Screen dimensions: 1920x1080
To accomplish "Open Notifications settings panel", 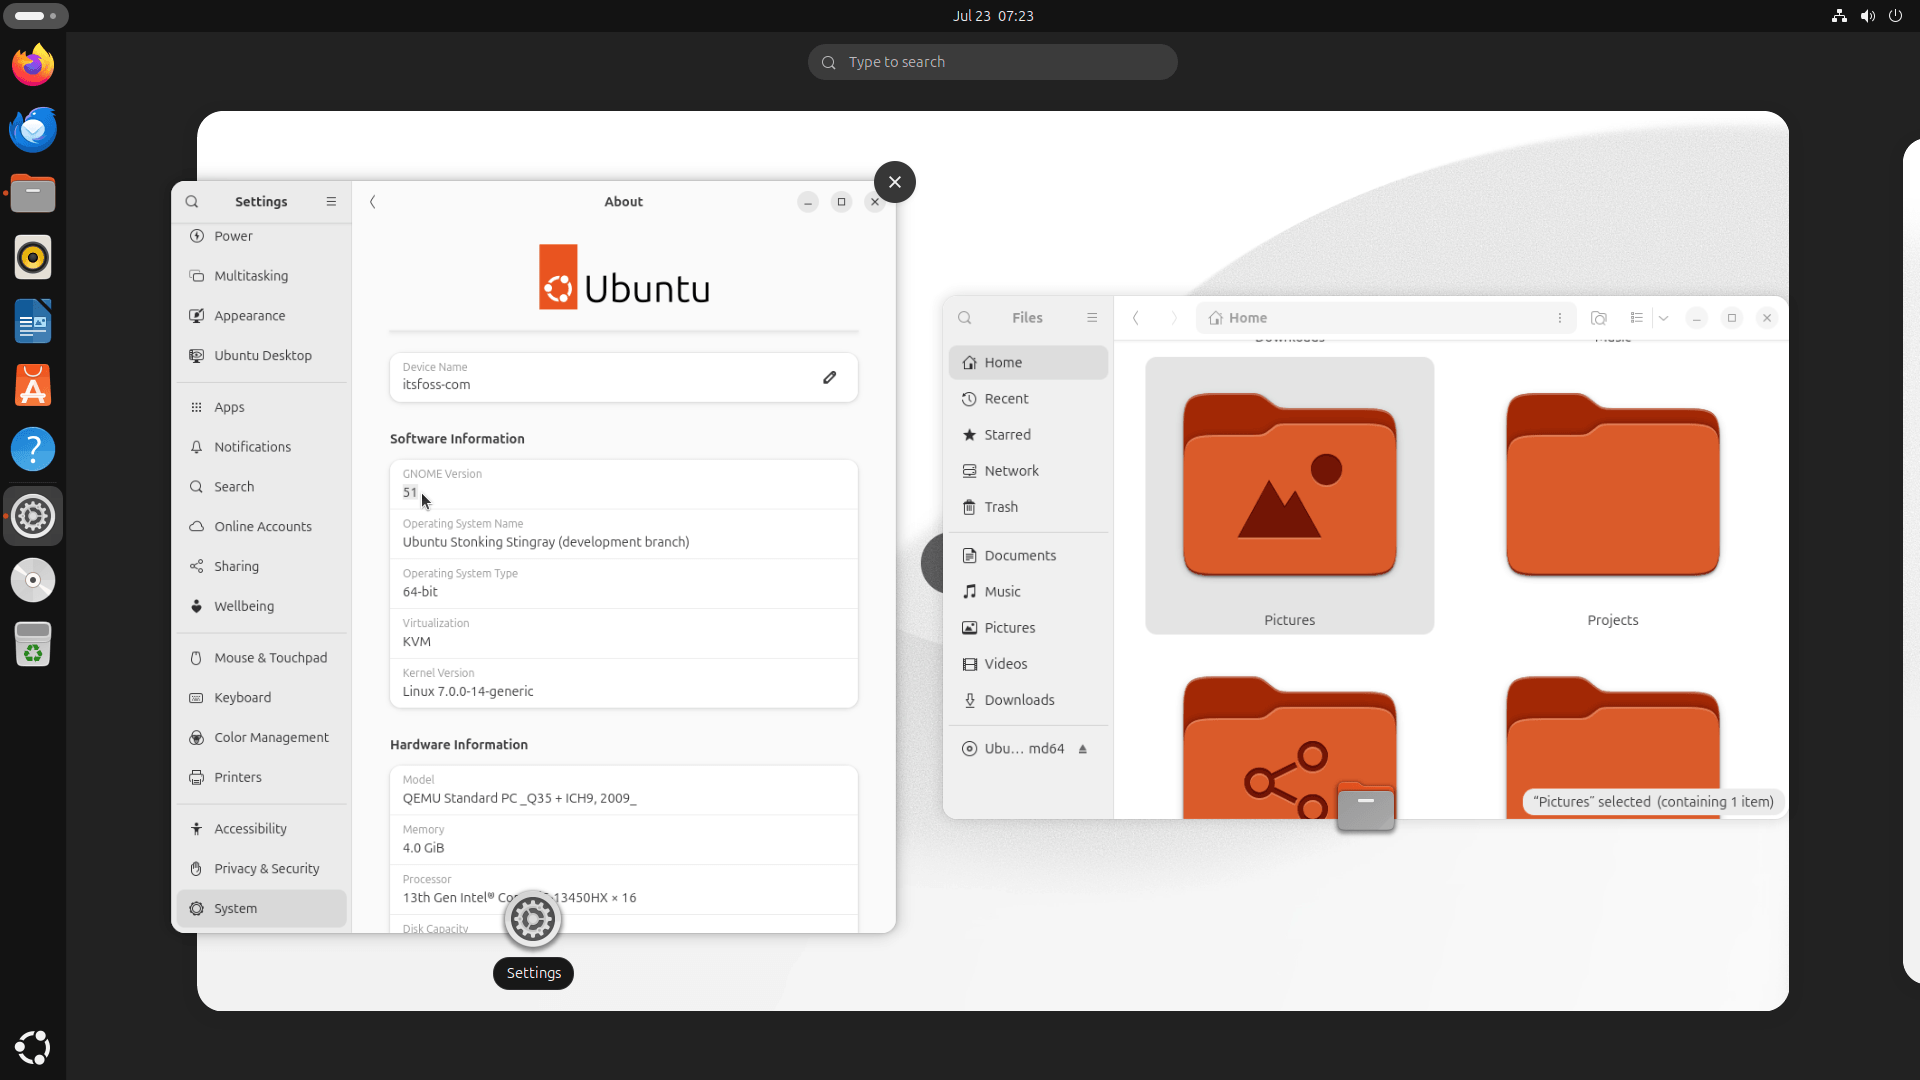I will [x=262, y=447].
